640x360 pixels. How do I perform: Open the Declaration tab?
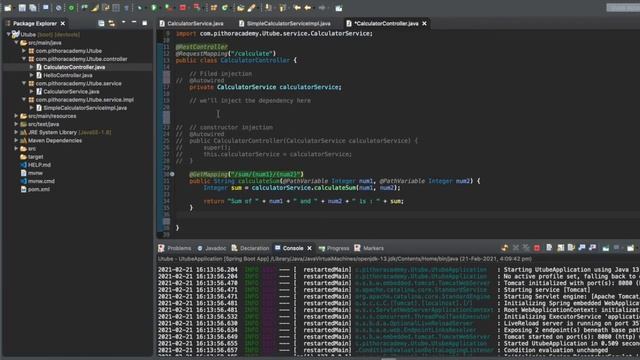click(250, 248)
